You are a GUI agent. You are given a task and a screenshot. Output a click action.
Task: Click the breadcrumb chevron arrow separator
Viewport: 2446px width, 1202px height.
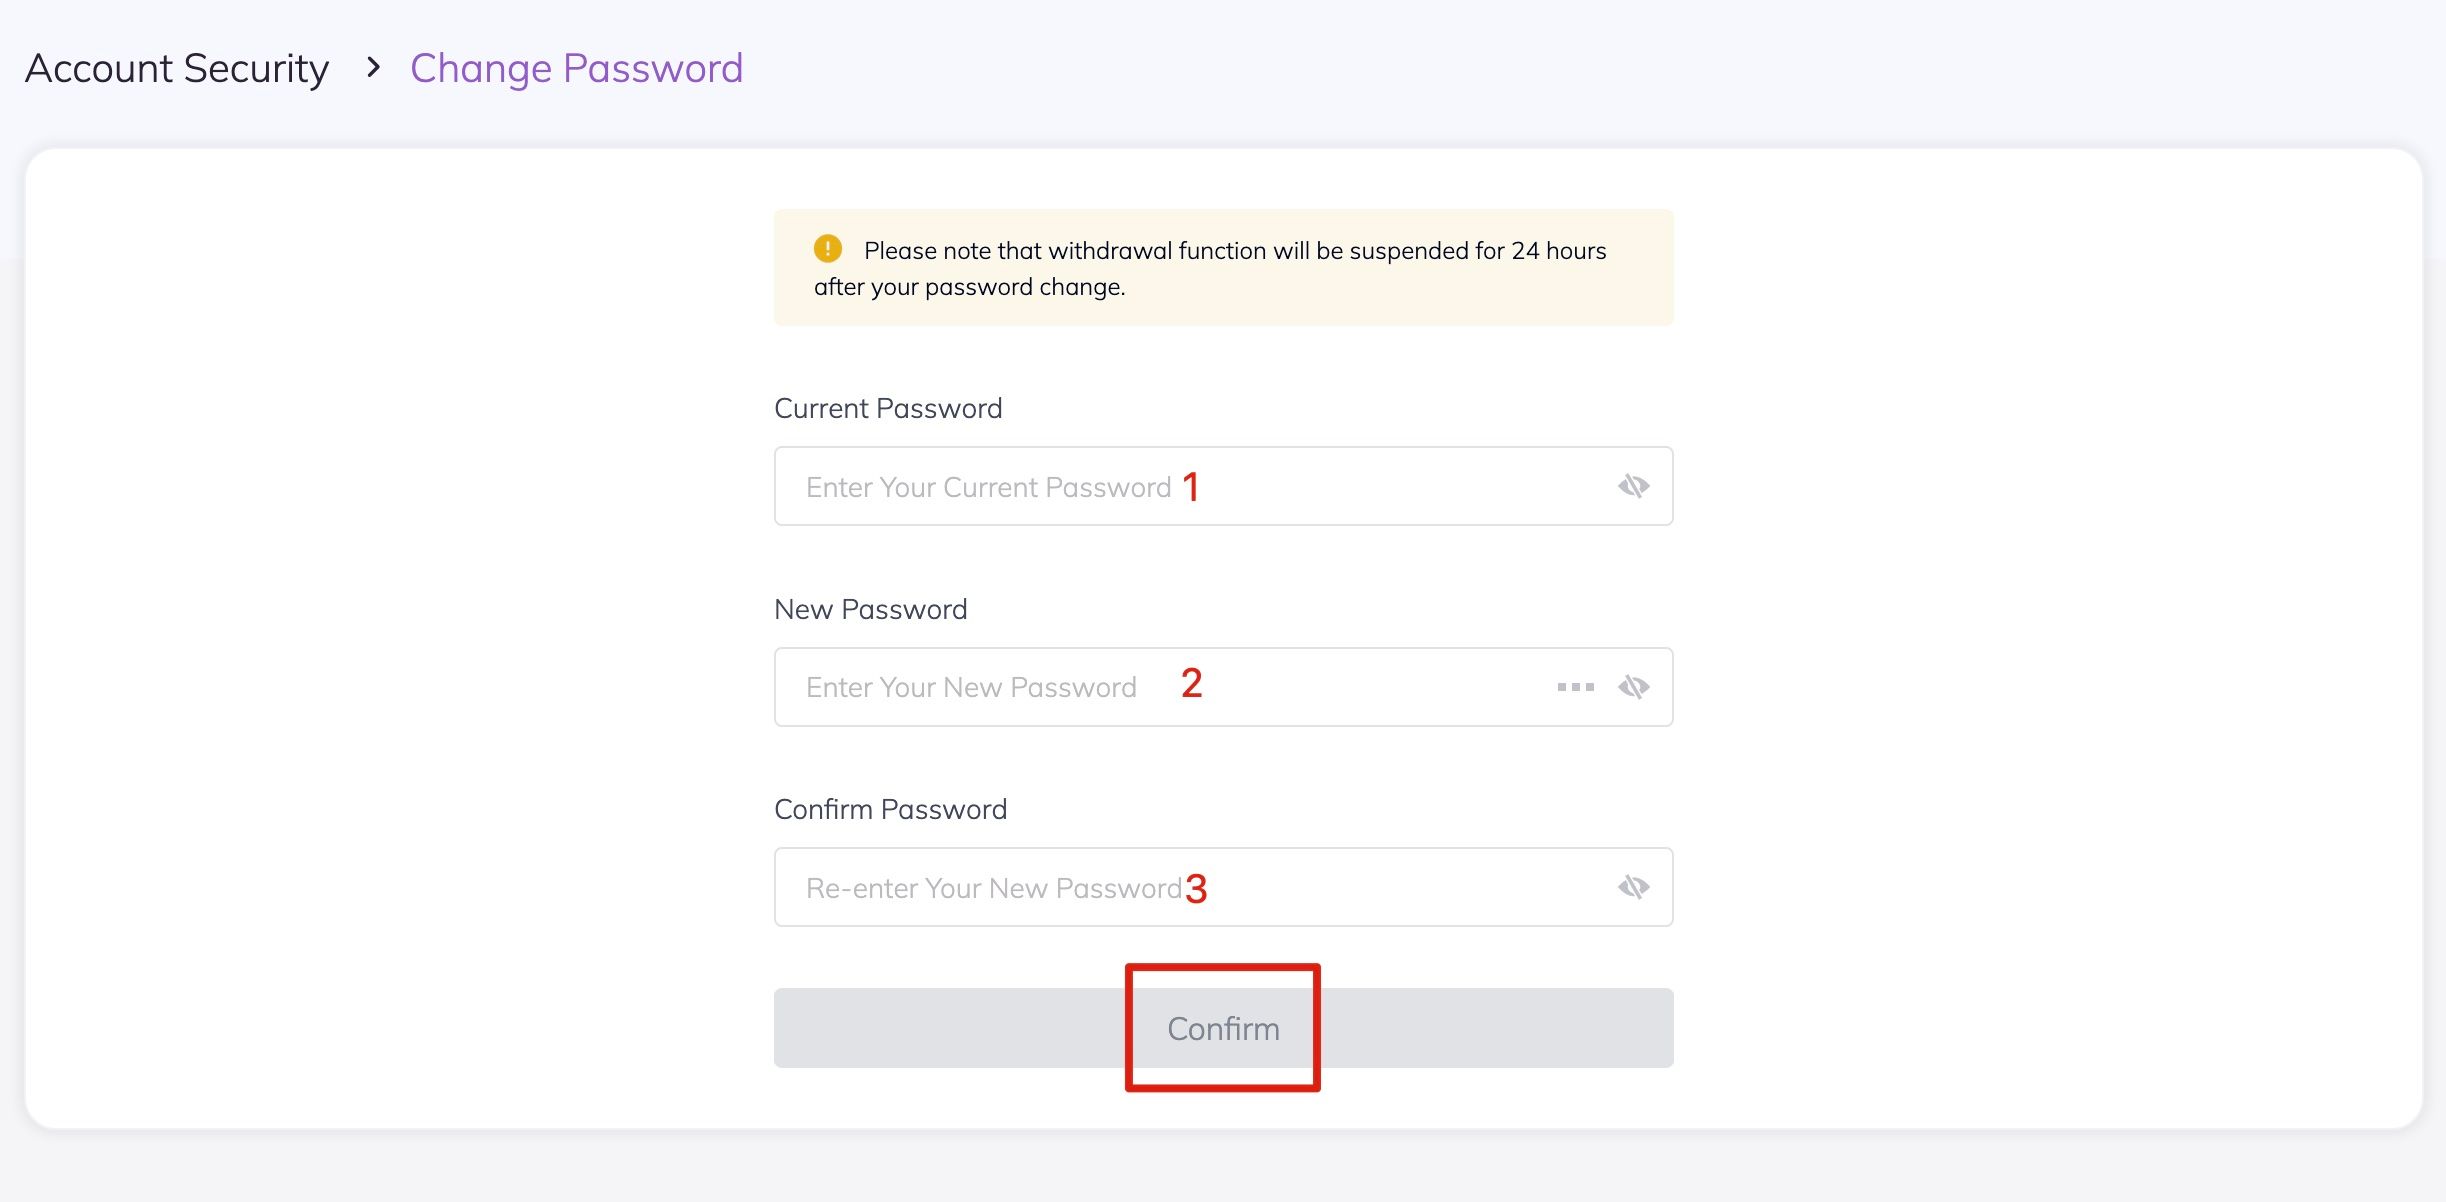coord(373,68)
